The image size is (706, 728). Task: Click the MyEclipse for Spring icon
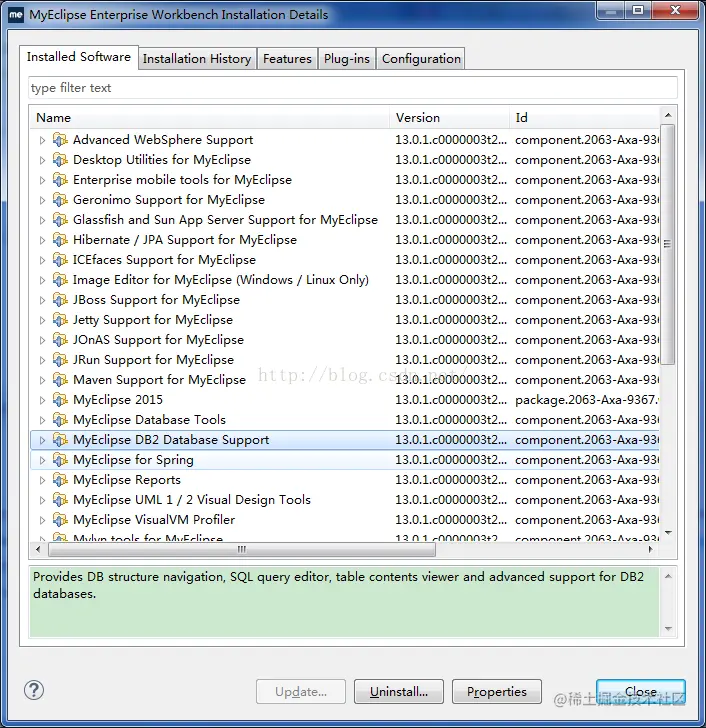[x=60, y=459]
